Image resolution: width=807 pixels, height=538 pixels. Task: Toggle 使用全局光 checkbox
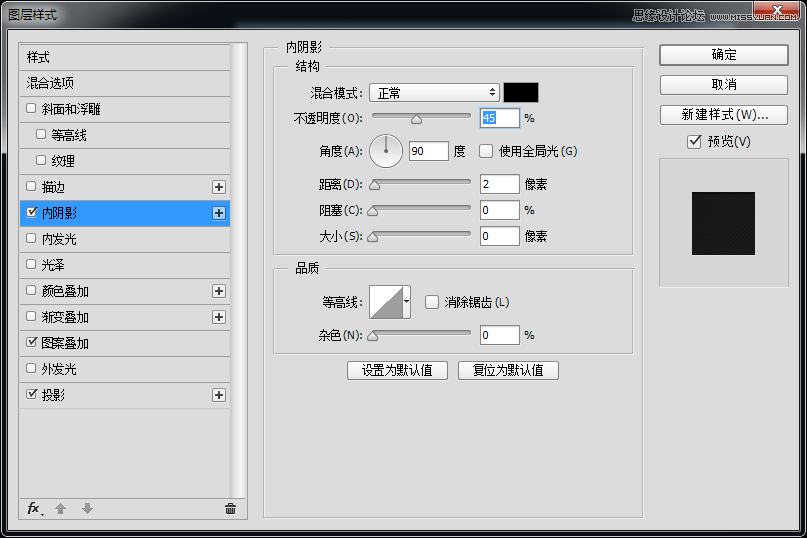[486, 151]
